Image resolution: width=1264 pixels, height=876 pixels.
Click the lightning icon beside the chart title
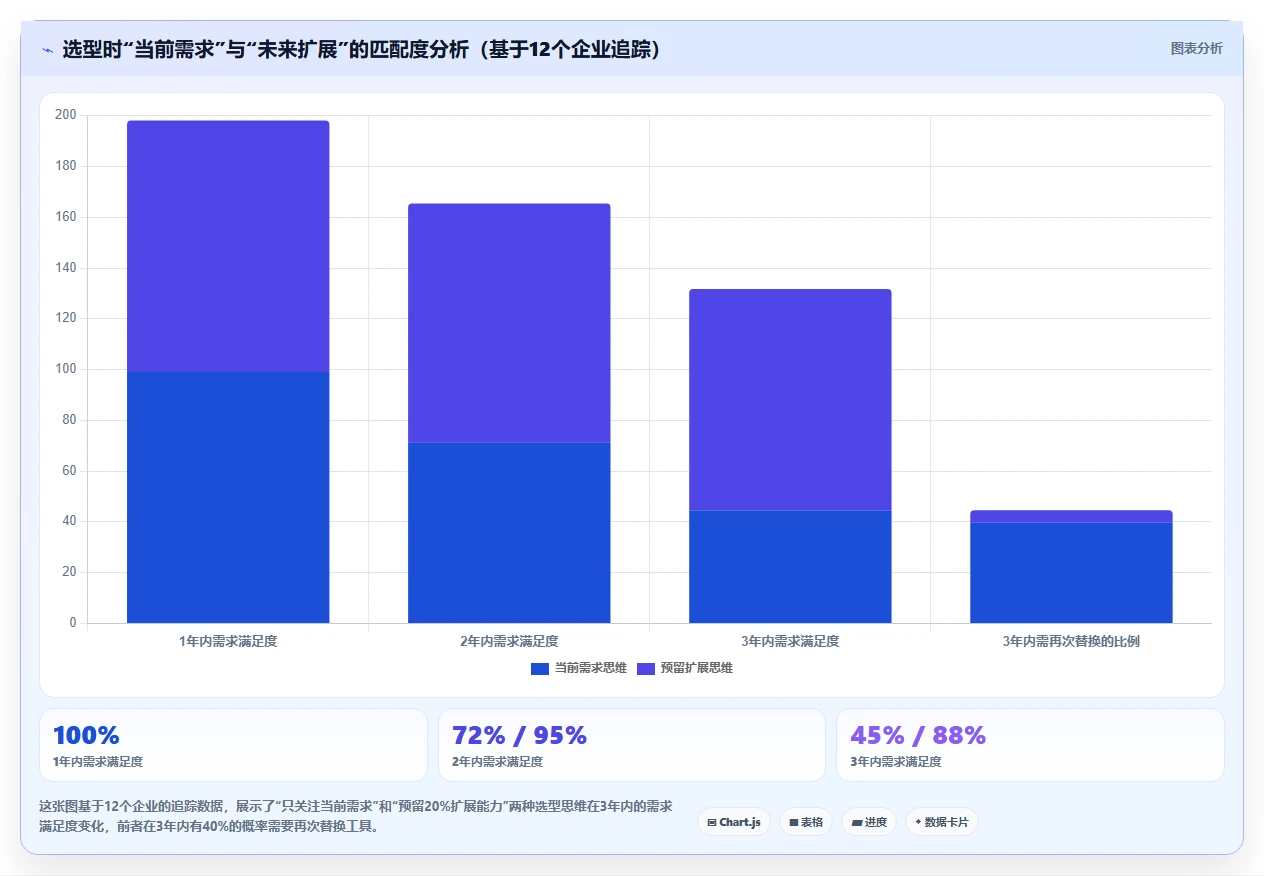point(48,49)
